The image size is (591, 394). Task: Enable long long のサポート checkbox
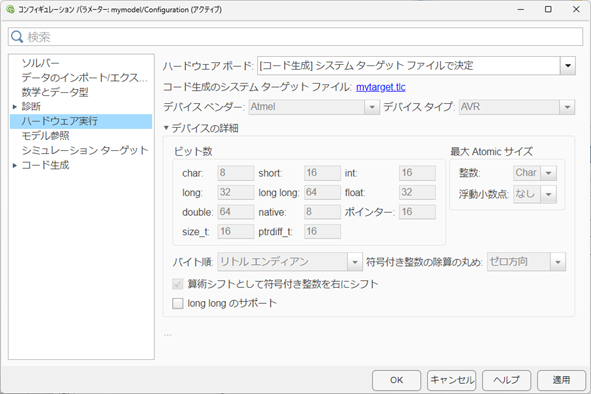pyautogui.click(x=178, y=304)
